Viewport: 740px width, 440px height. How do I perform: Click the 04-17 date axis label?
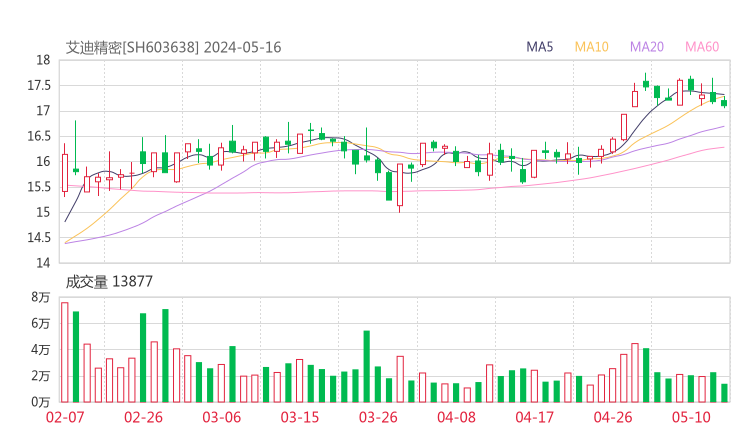(x=535, y=417)
